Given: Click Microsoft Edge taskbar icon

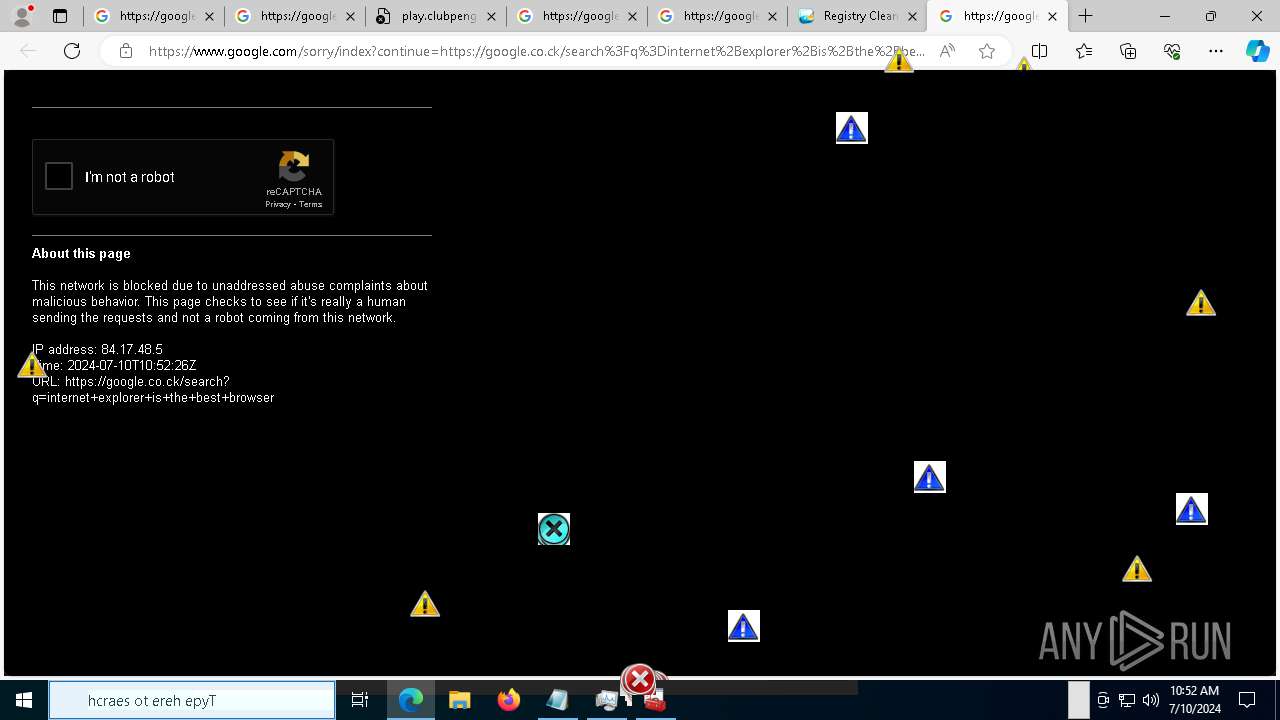Looking at the screenshot, I should pos(411,700).
